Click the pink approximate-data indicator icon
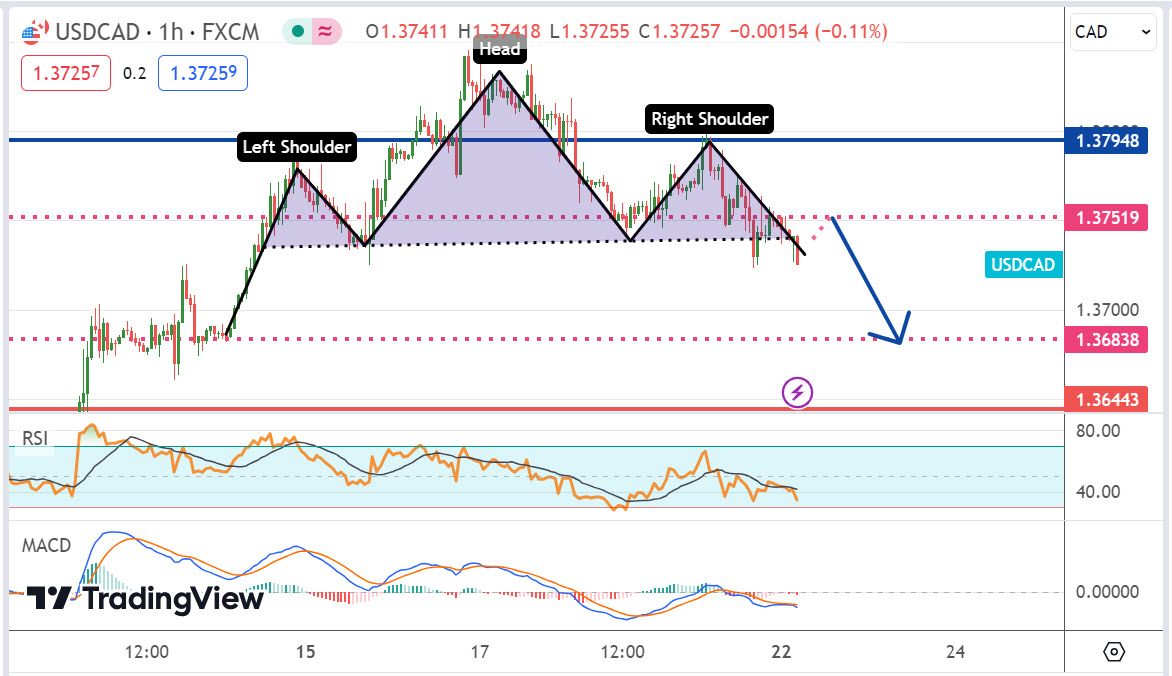Viewport: 1172px width, 676px height. coord(325,32)
